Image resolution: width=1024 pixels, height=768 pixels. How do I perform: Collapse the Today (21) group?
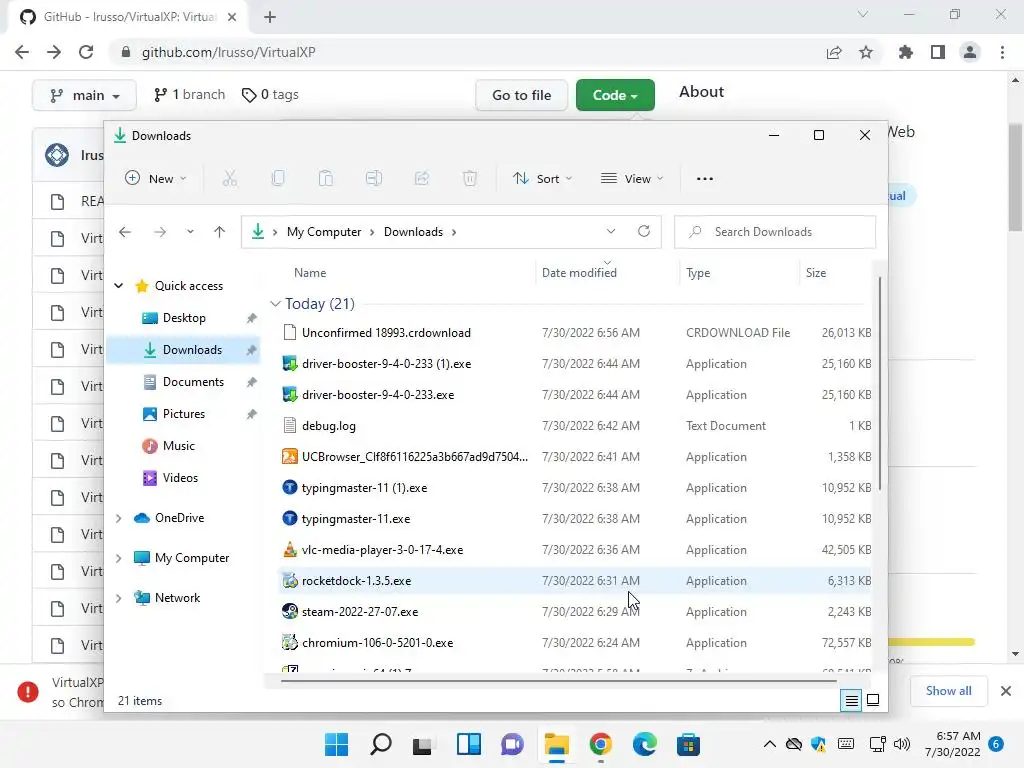coord(276,304)
